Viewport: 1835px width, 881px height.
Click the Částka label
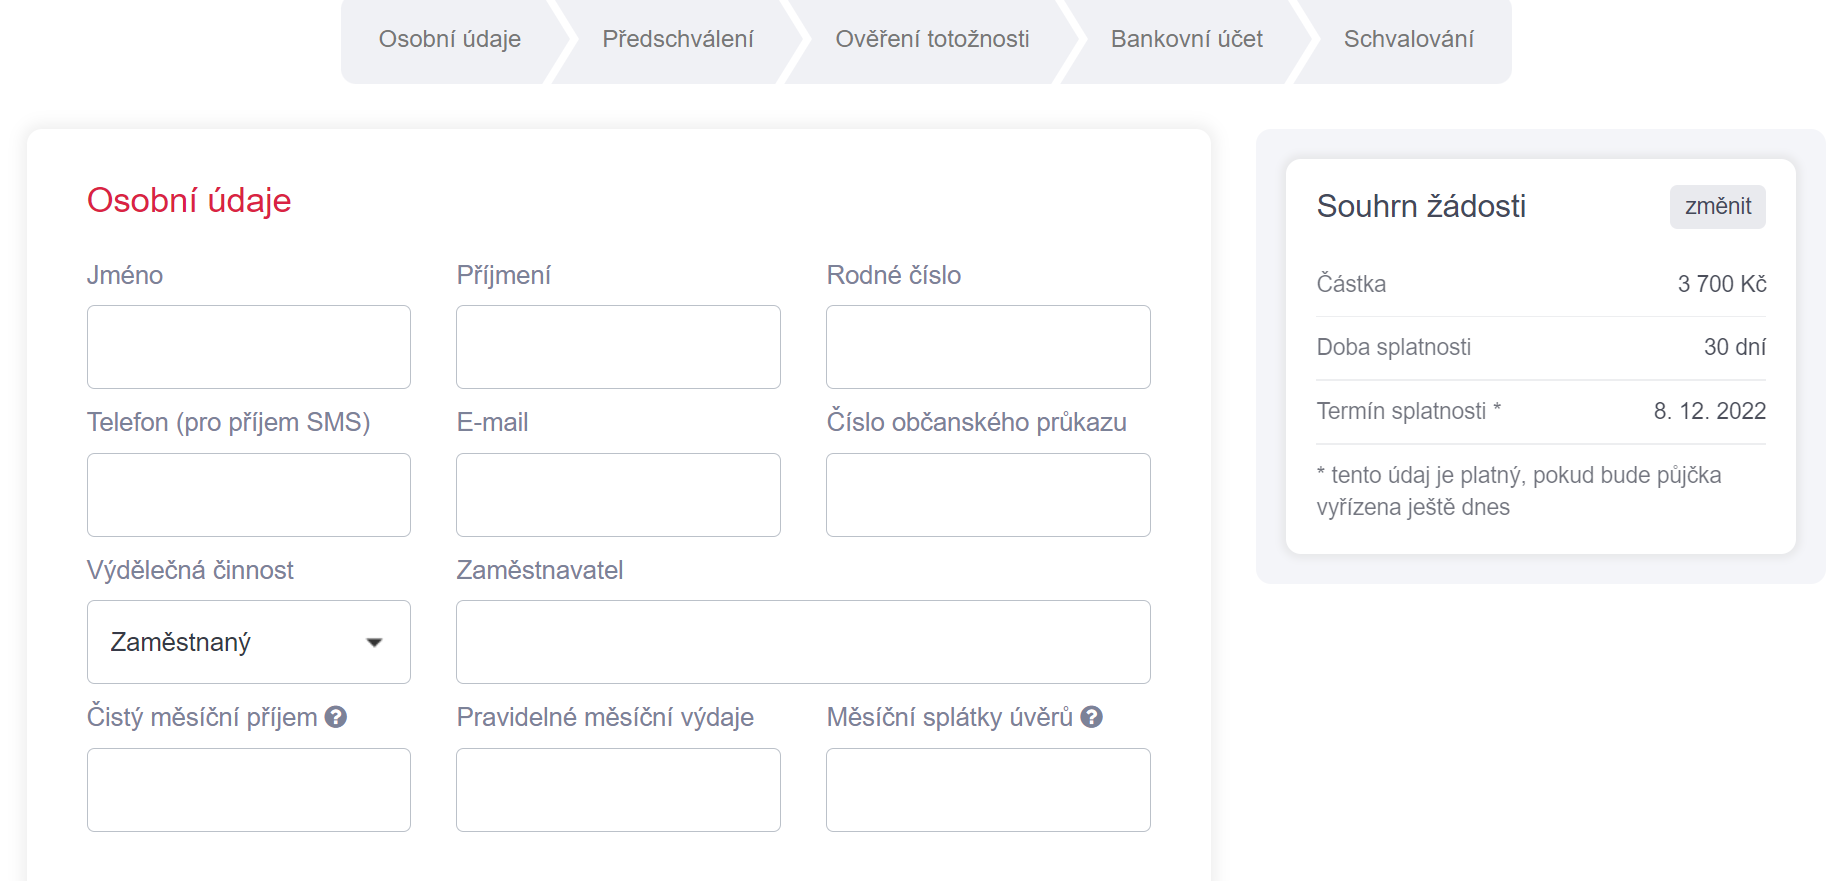point(1351,284)
